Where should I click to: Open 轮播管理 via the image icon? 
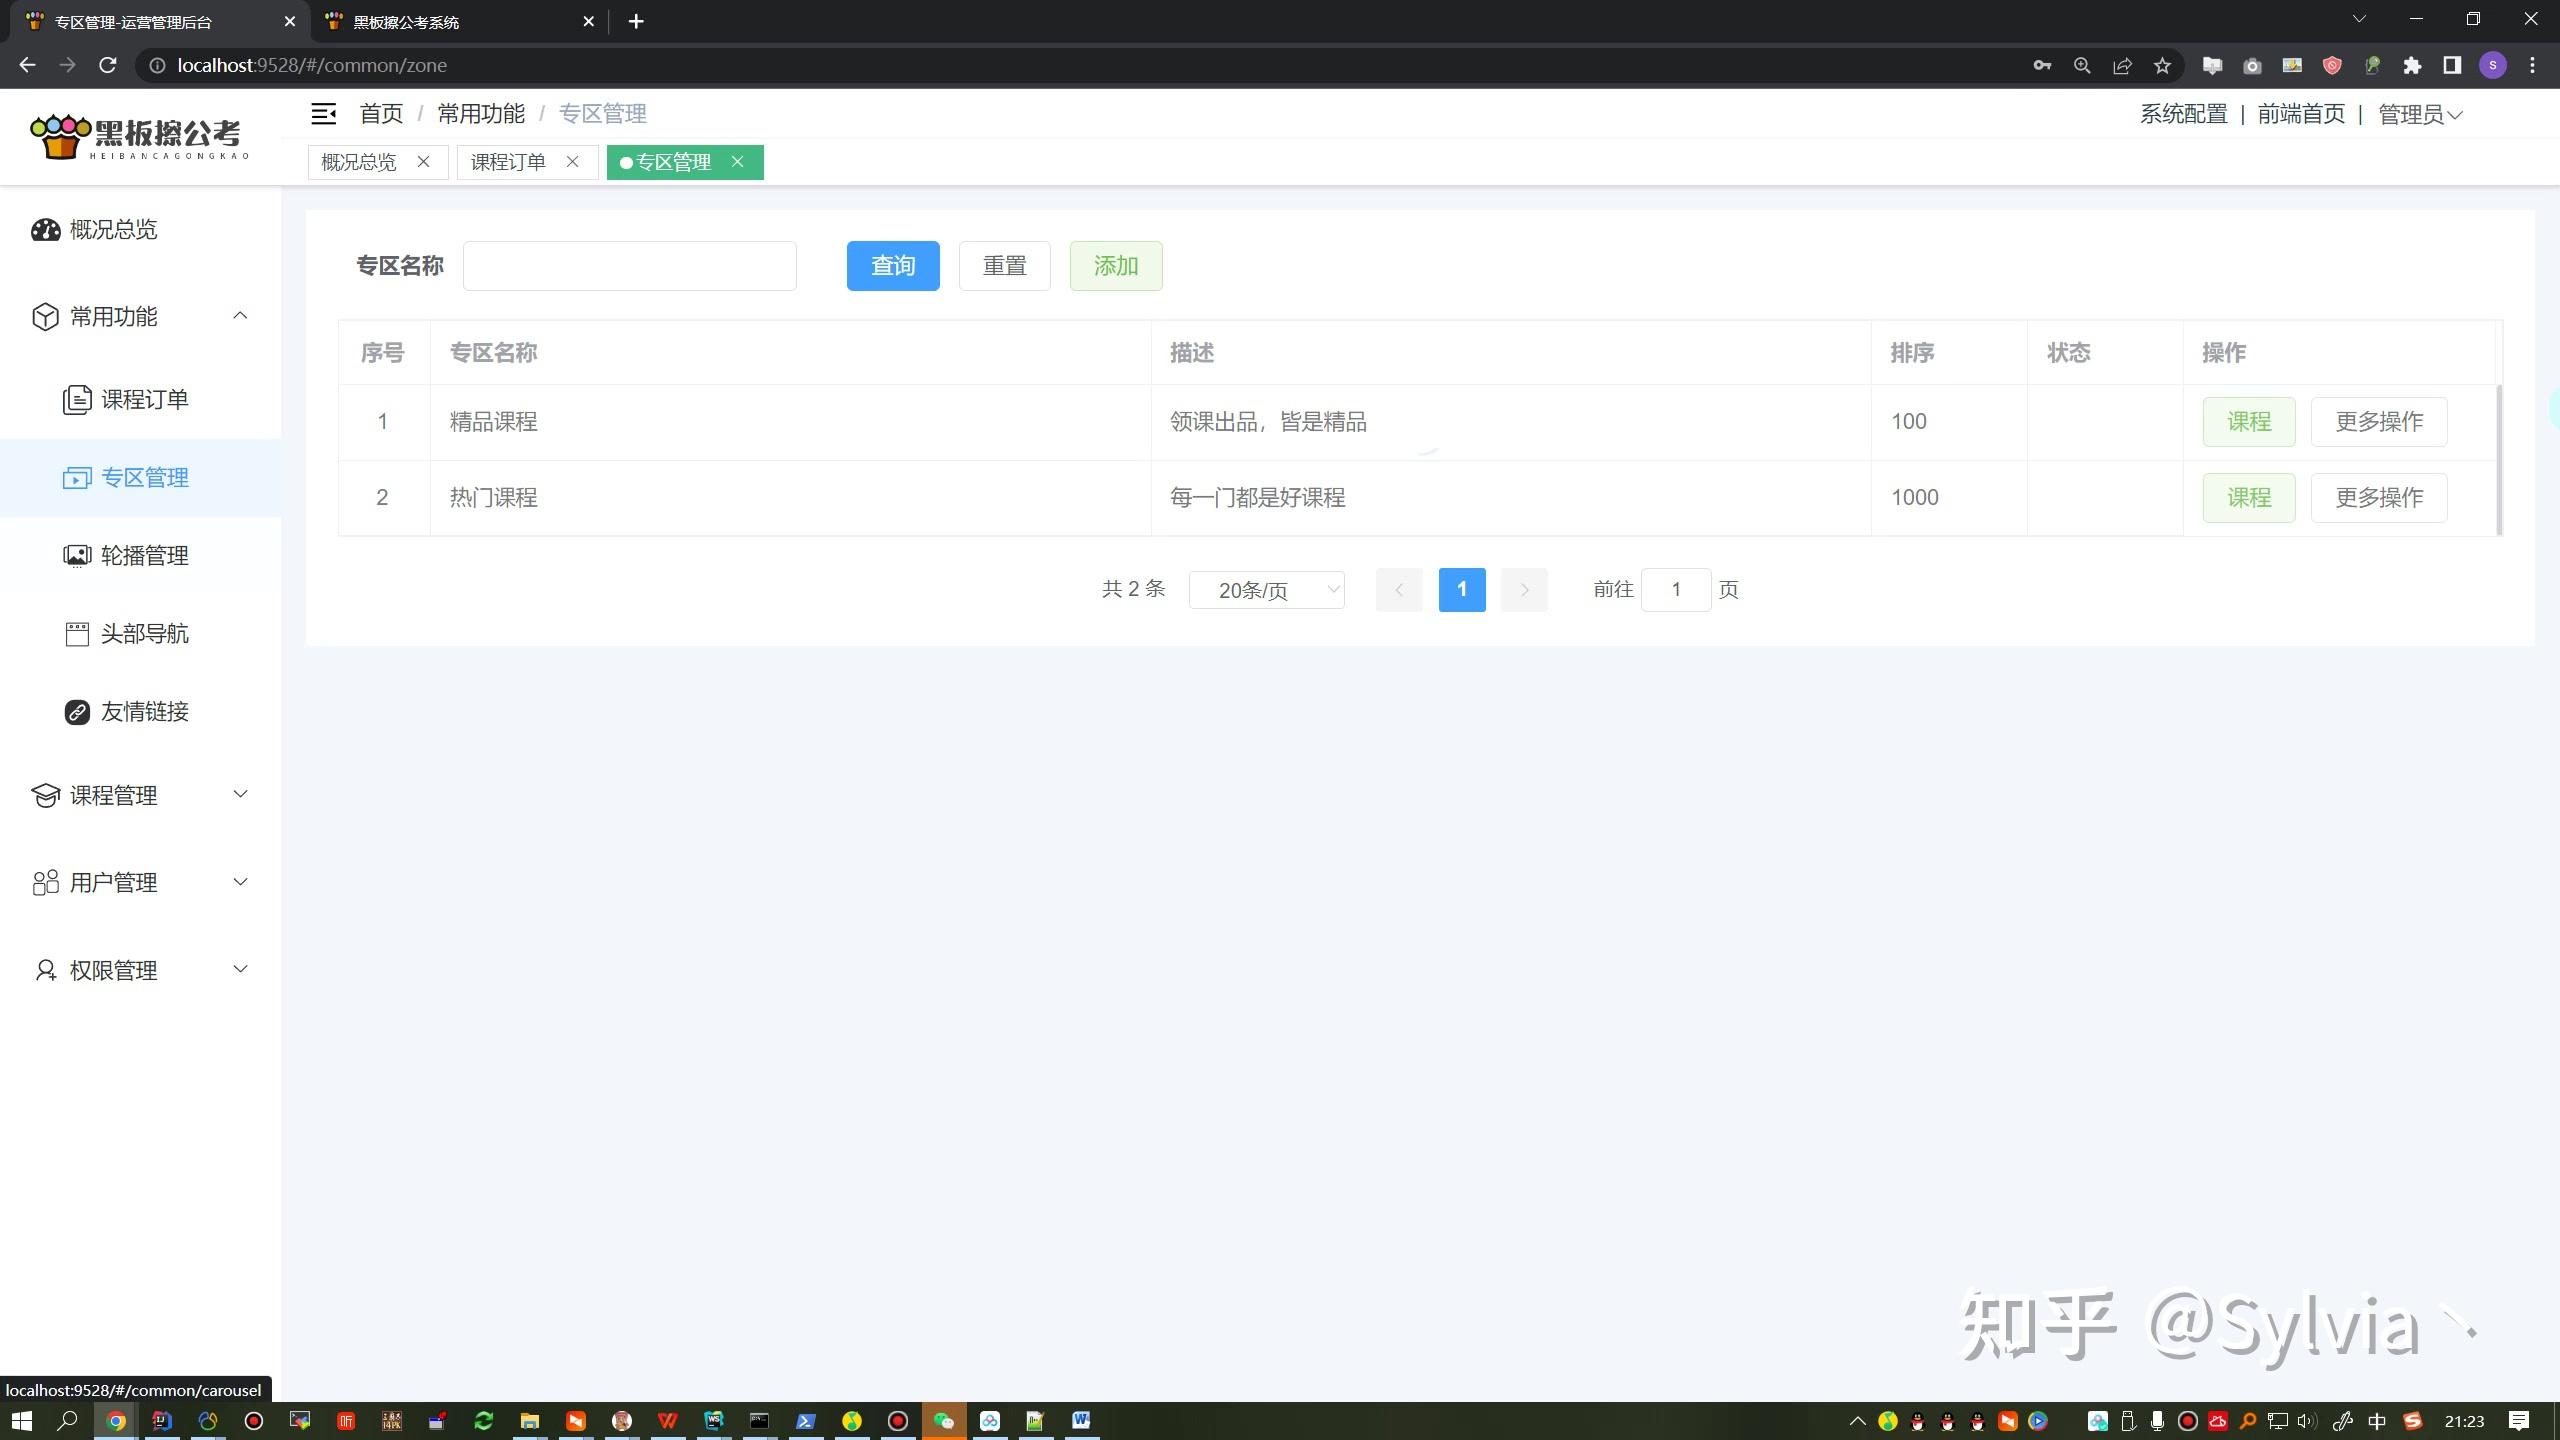(x=78, y=555)
